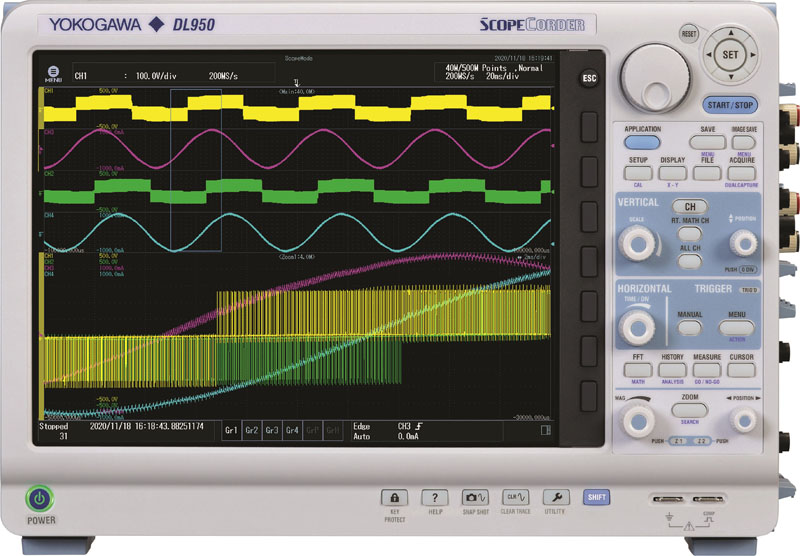Click the center SET key
Viewport: 800px width, 556px height.
[x=731, y=55]
